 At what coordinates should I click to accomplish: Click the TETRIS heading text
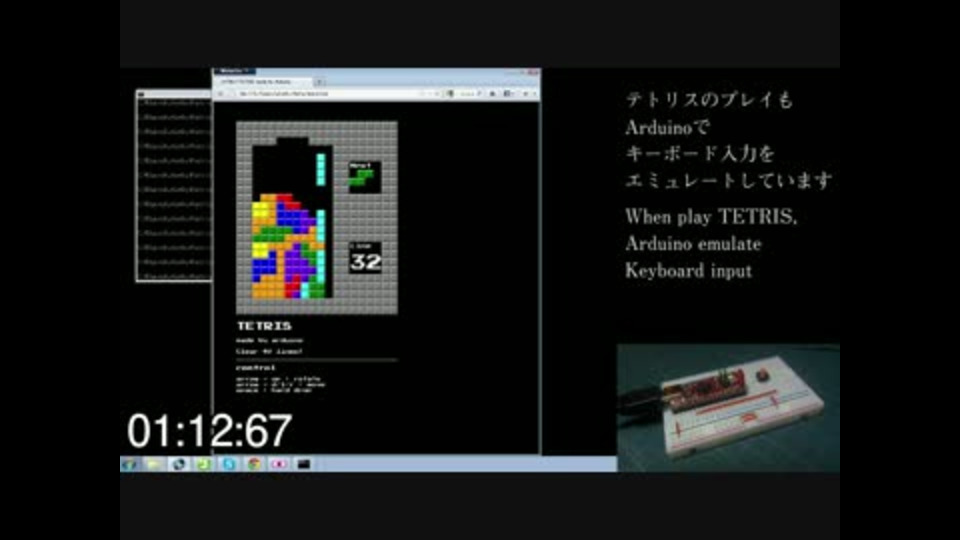[264, 326]
